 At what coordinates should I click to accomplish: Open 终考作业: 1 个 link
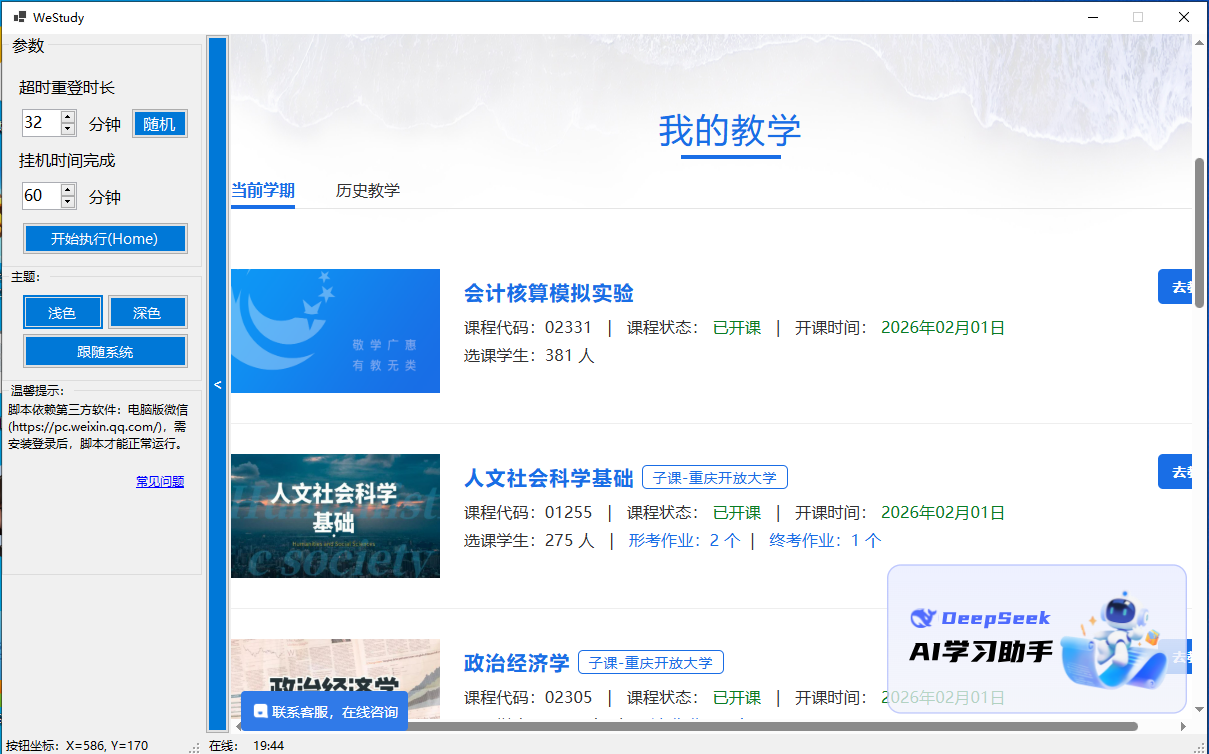(825, 541)
